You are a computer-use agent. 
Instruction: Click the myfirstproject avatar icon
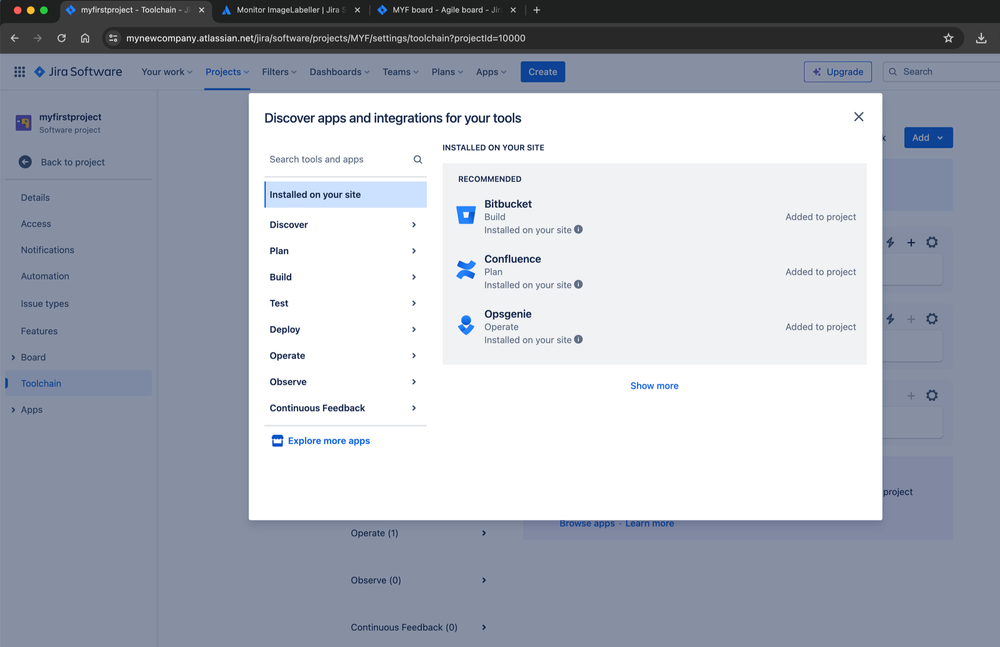pyautogui.click(x=24, y=123)
